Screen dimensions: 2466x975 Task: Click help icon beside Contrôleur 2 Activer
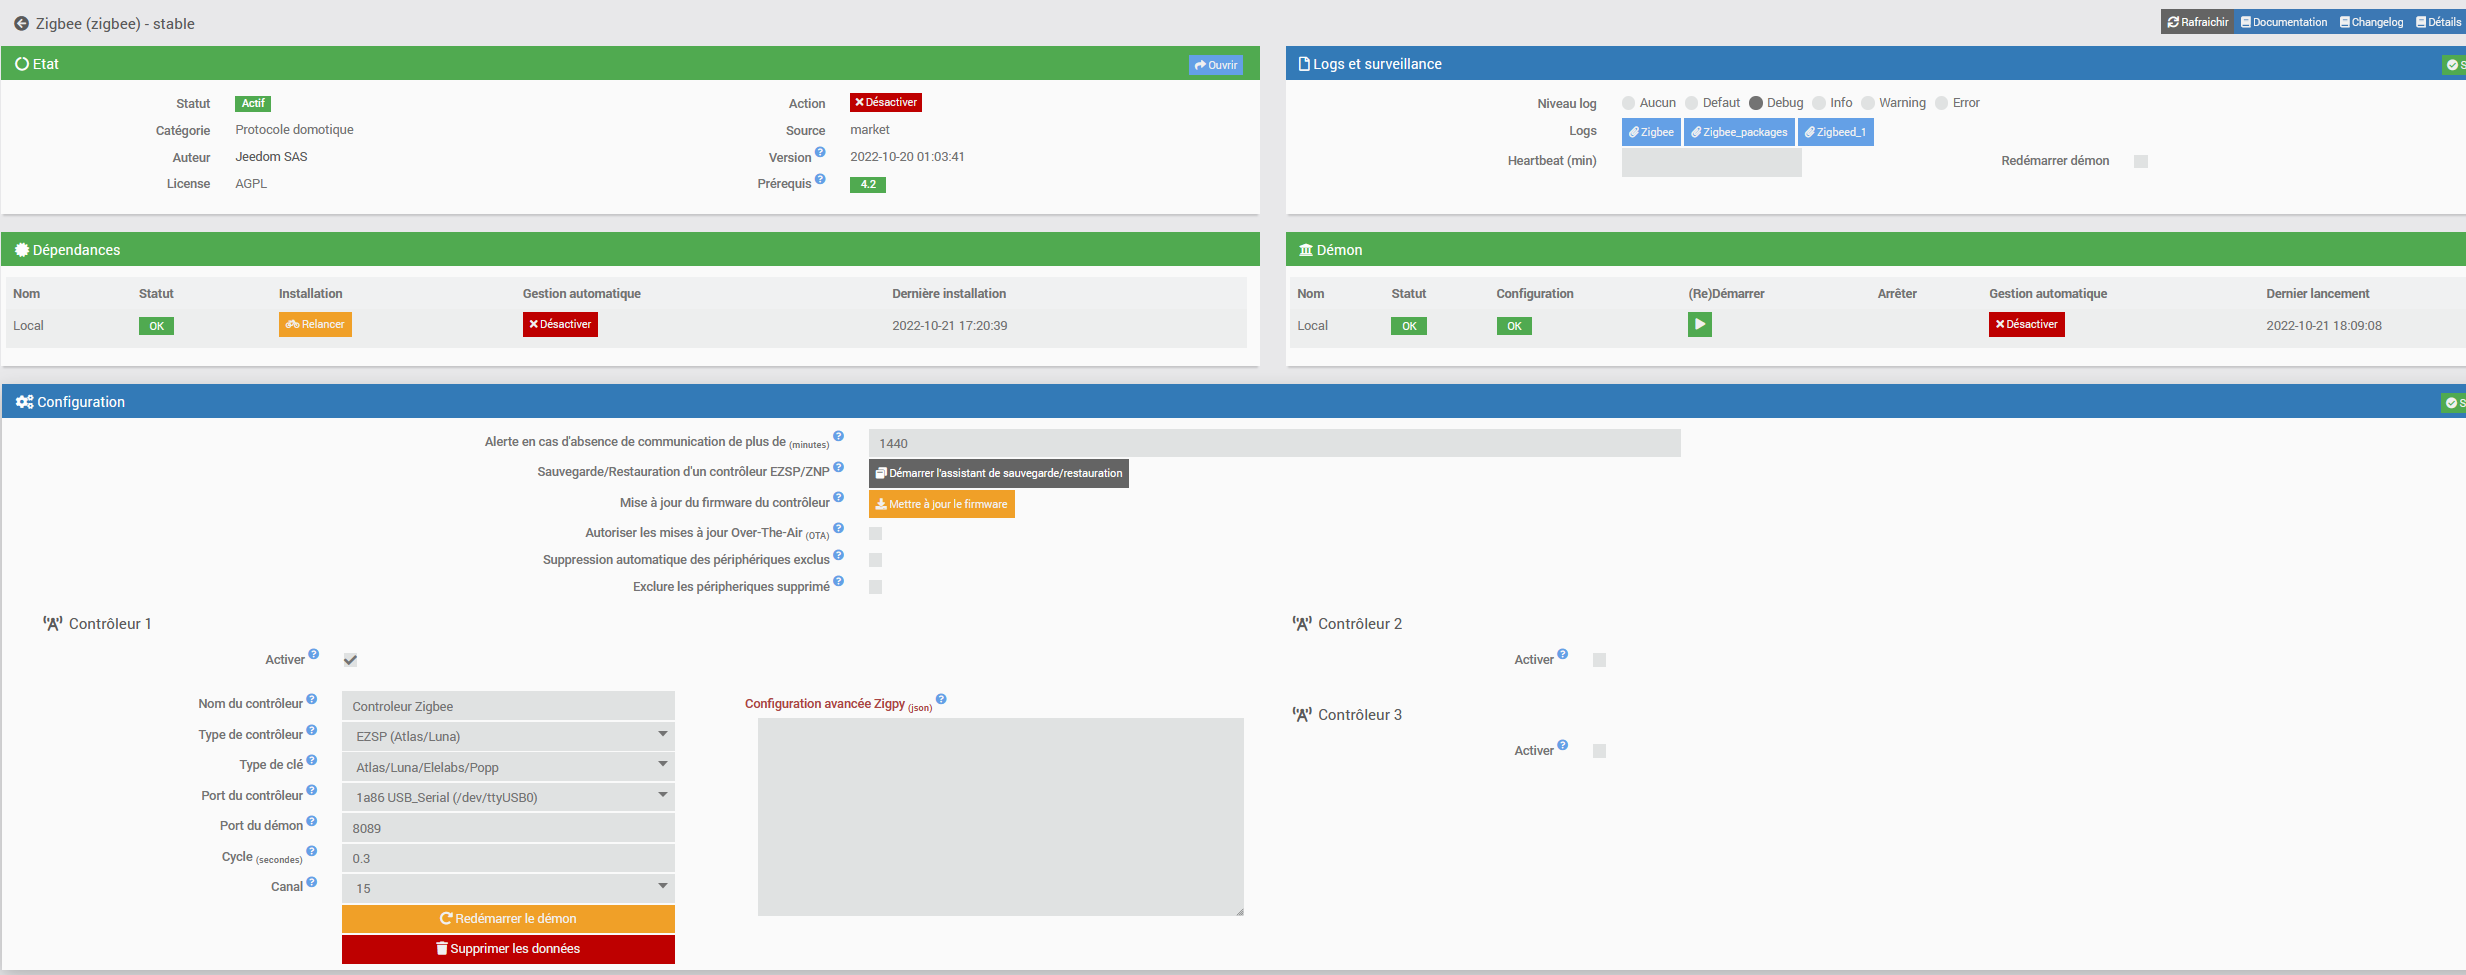click(x=1563, y=654)
